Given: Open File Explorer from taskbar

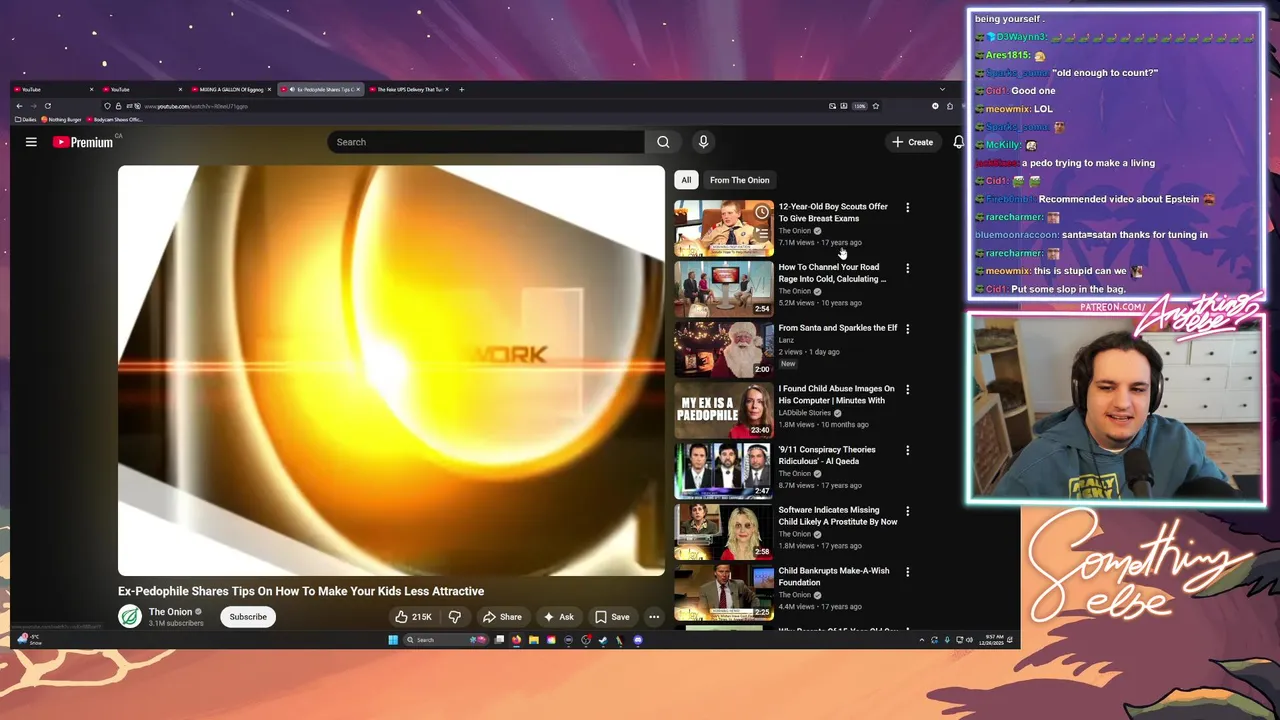Looking at the screenshot, I should click(534, 640).
